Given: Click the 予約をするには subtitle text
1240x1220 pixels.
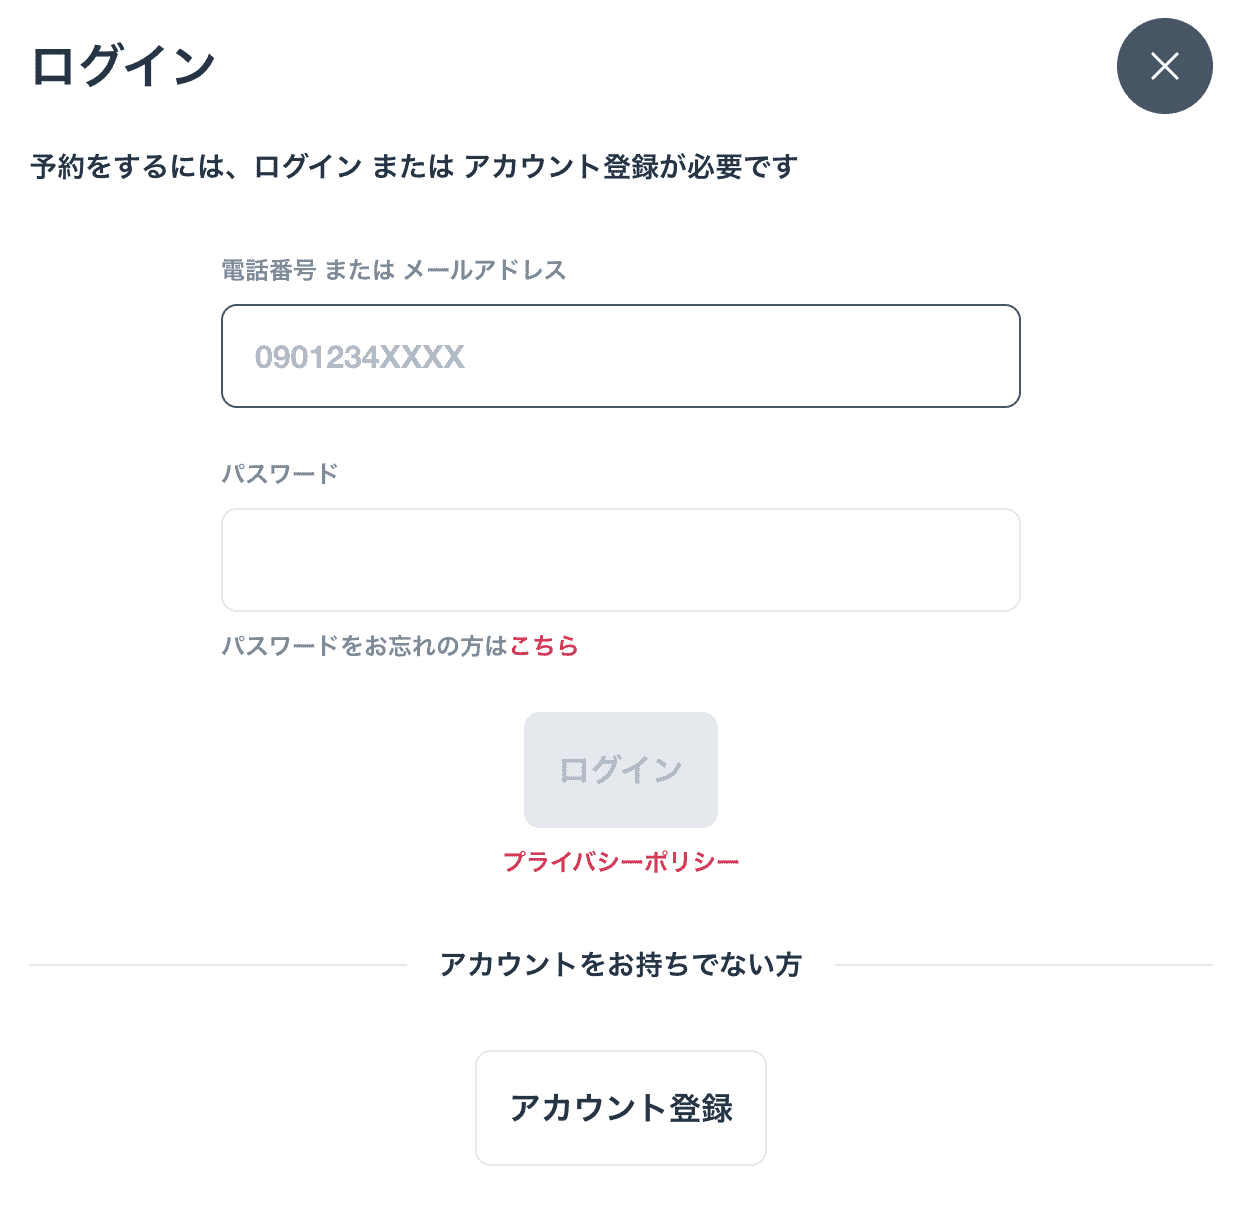Looking at the screenshot, I should [414, 166].
